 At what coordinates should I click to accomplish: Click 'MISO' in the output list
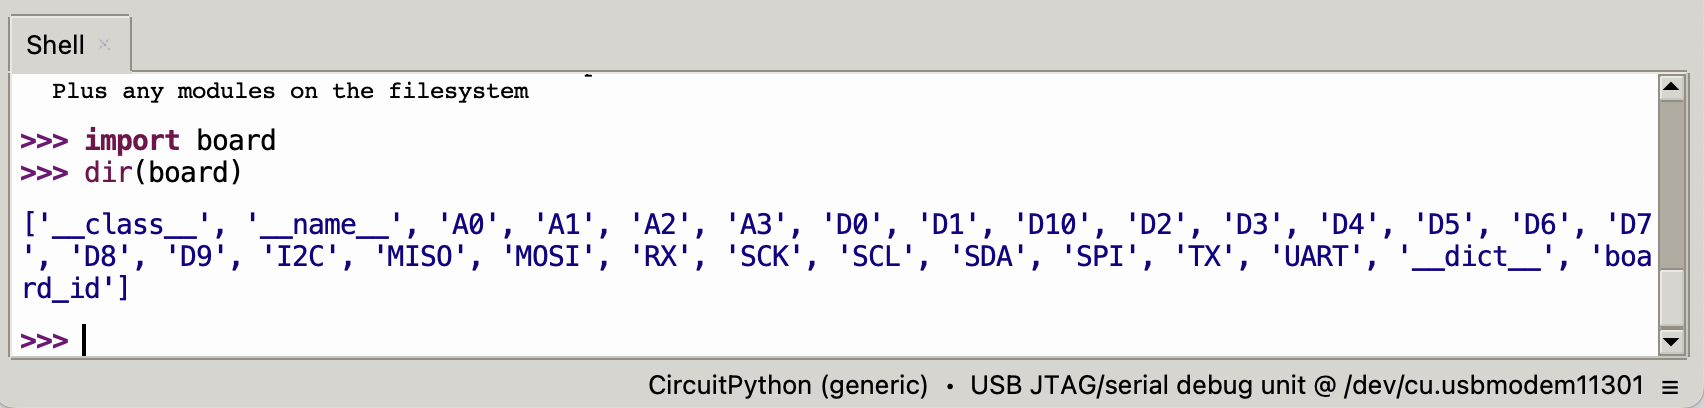pyautogui.click(x=419, y=257)
